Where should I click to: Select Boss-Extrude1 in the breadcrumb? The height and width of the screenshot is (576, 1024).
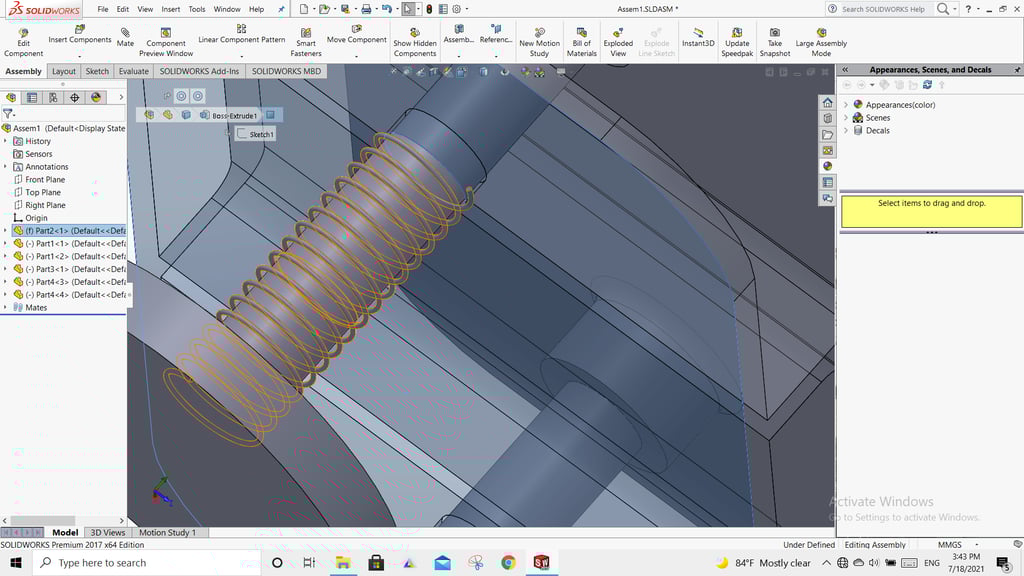coord(234,115)
